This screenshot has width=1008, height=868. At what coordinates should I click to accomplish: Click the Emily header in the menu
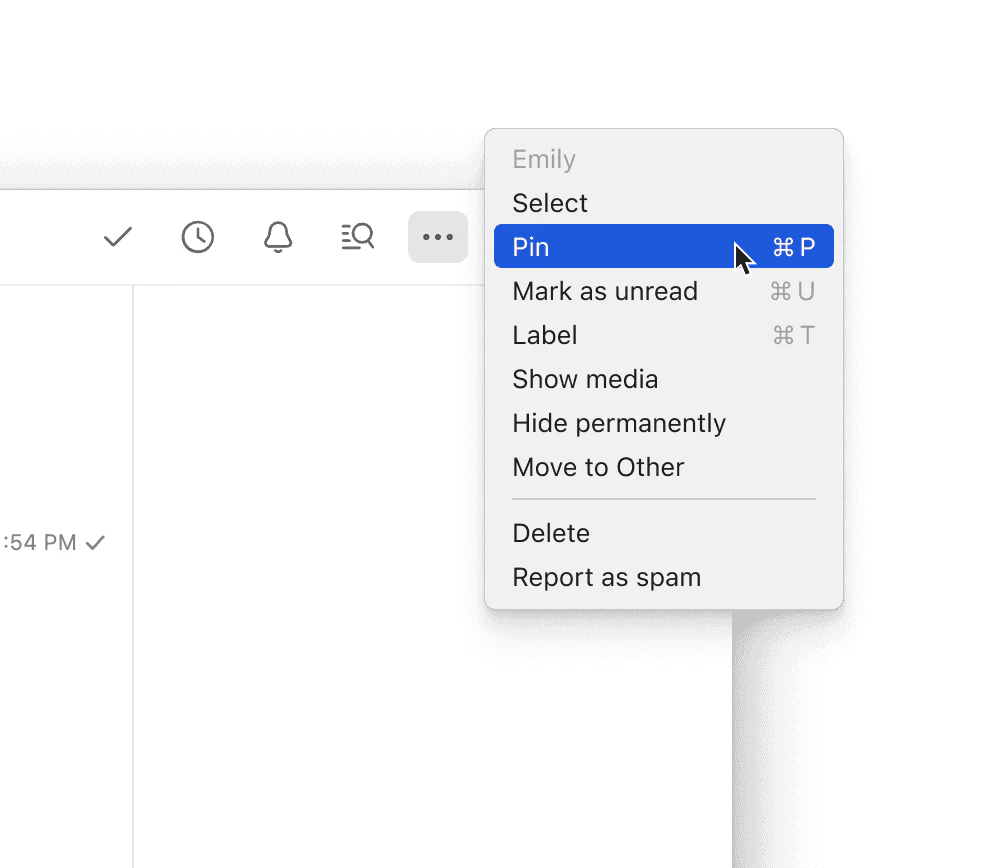tap(544, 160)
